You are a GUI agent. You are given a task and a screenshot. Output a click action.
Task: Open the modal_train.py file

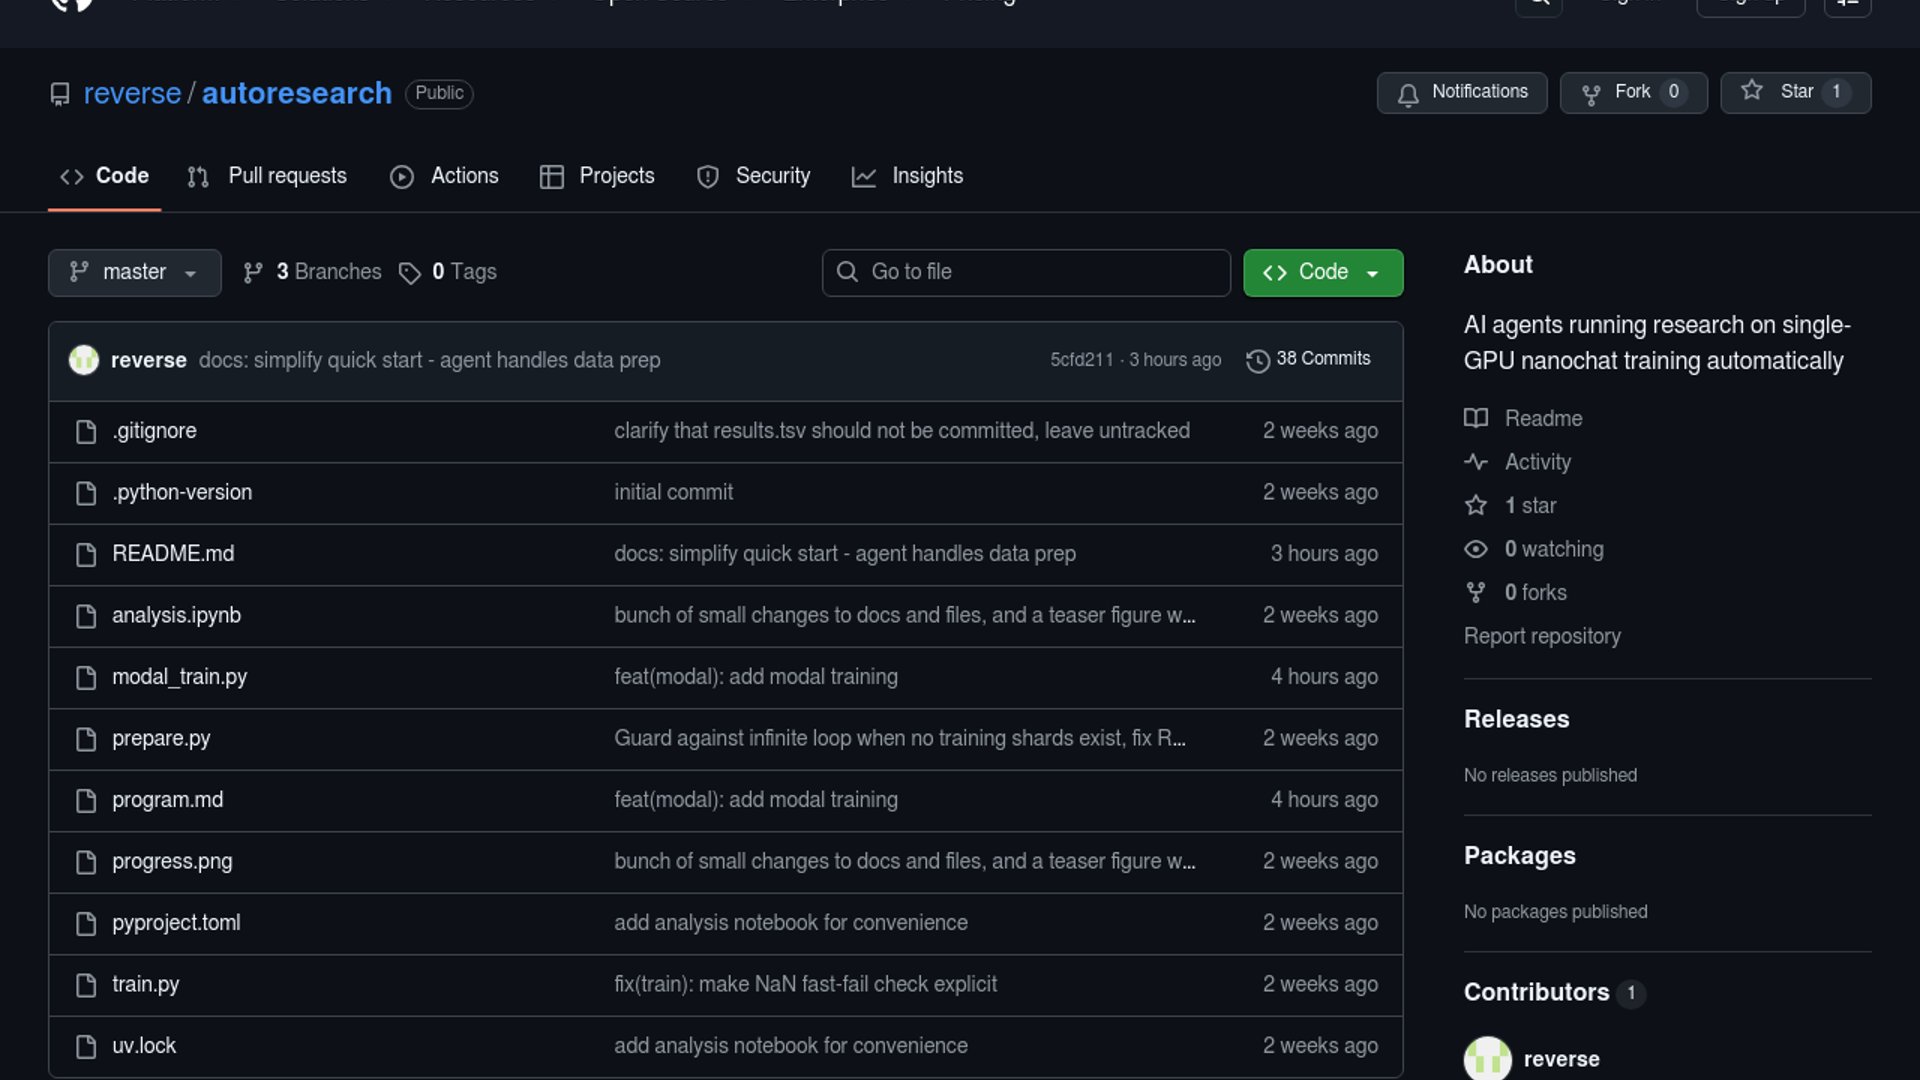[179, 677]
